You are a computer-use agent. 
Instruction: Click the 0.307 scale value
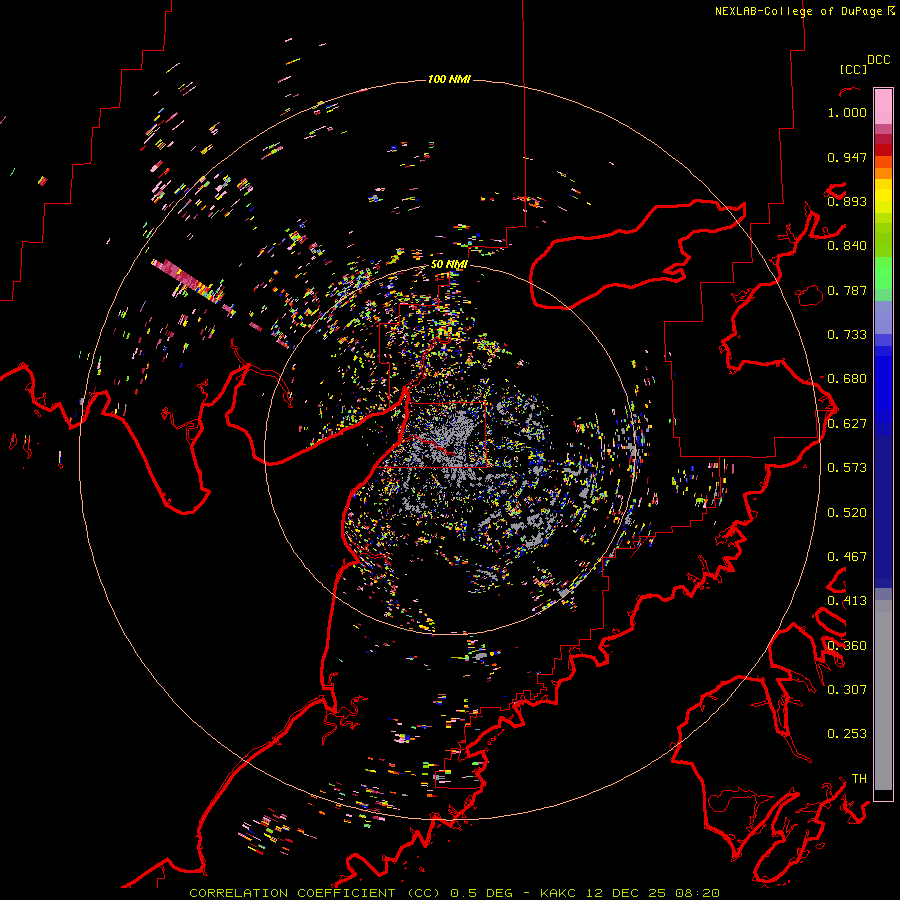(x=847, y=690)
